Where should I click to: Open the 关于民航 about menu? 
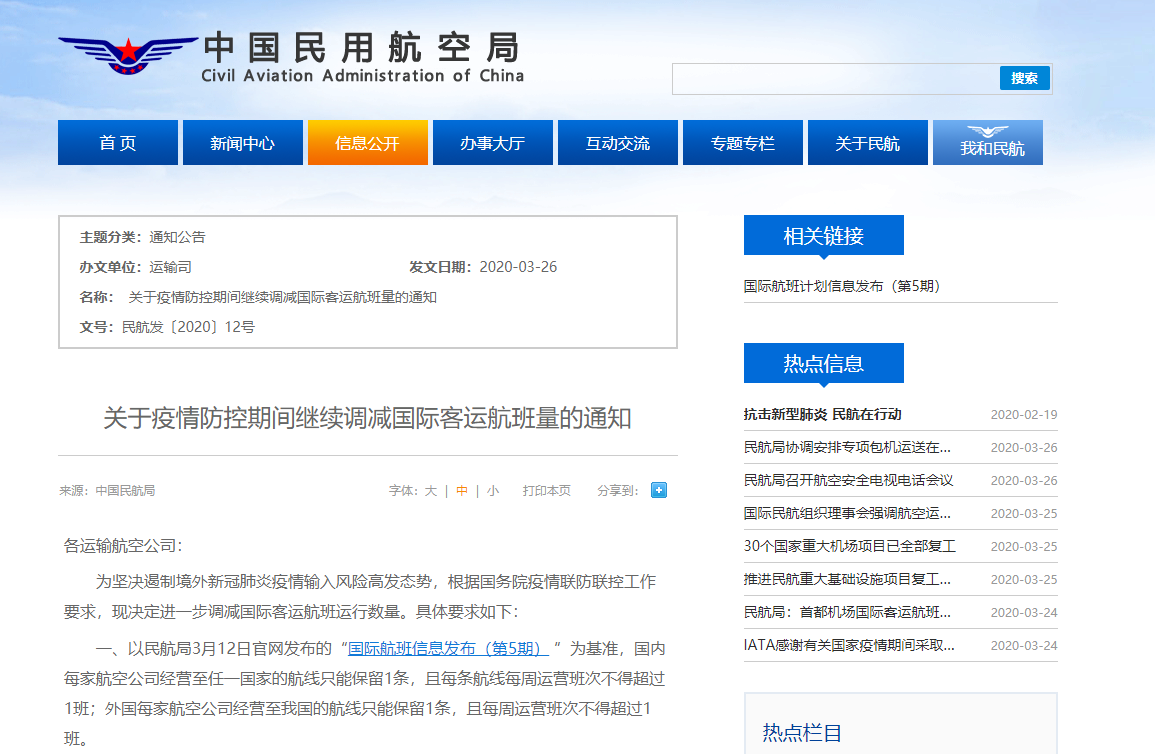click(x=868, y=143)
